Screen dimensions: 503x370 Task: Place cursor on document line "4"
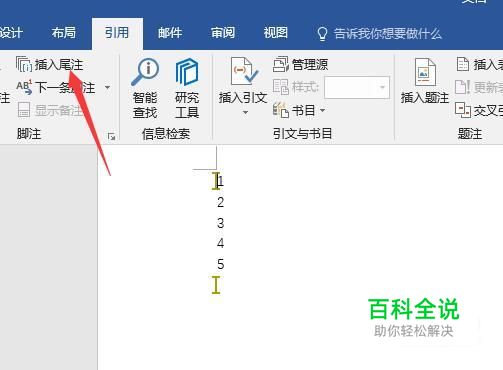[220, 243]
